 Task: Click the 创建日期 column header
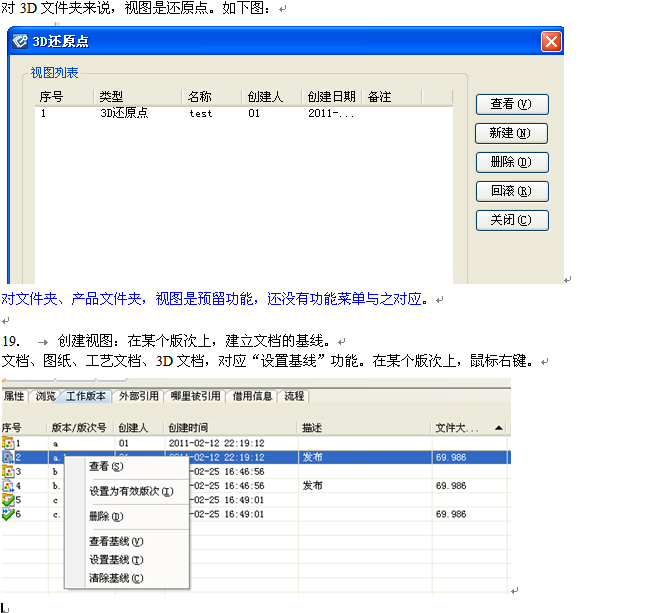(x=331, y=97)
